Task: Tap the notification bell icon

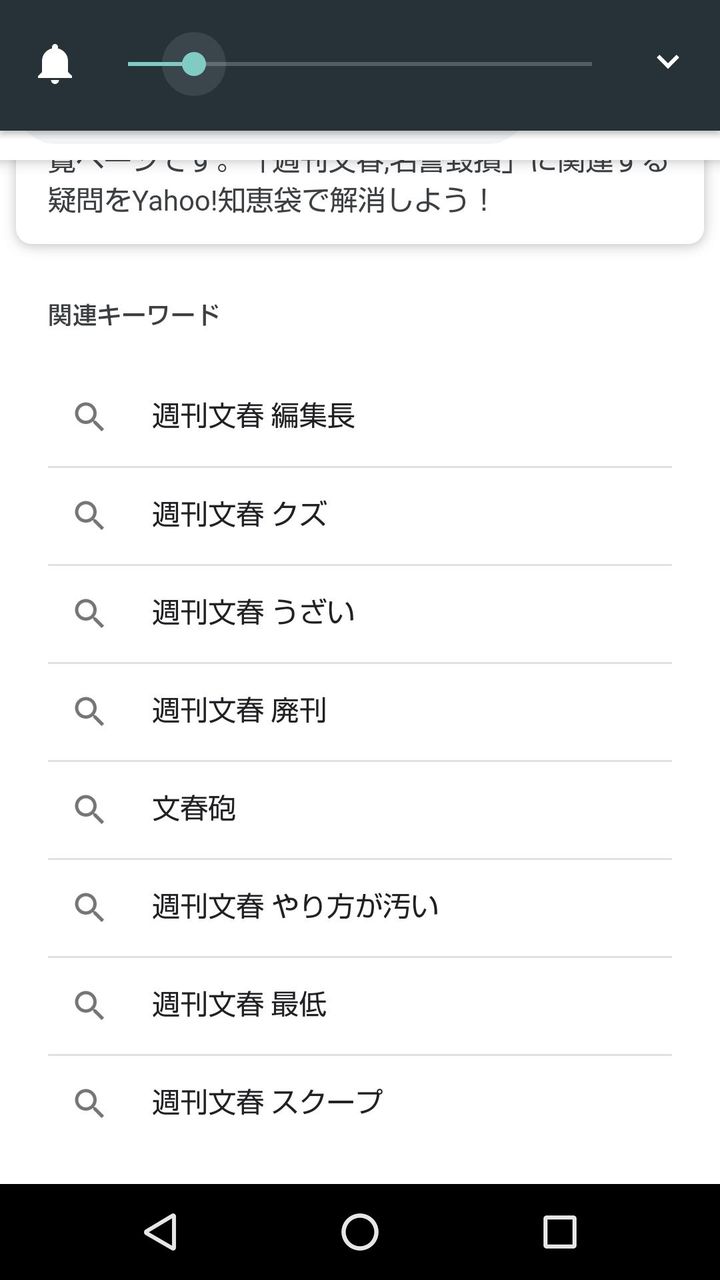Action: pyautogui.click(x=55, y=64)
